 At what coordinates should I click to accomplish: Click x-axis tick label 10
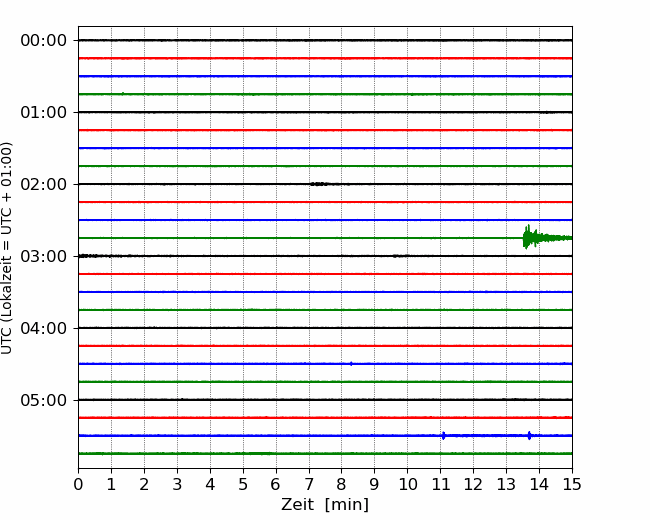407,484
